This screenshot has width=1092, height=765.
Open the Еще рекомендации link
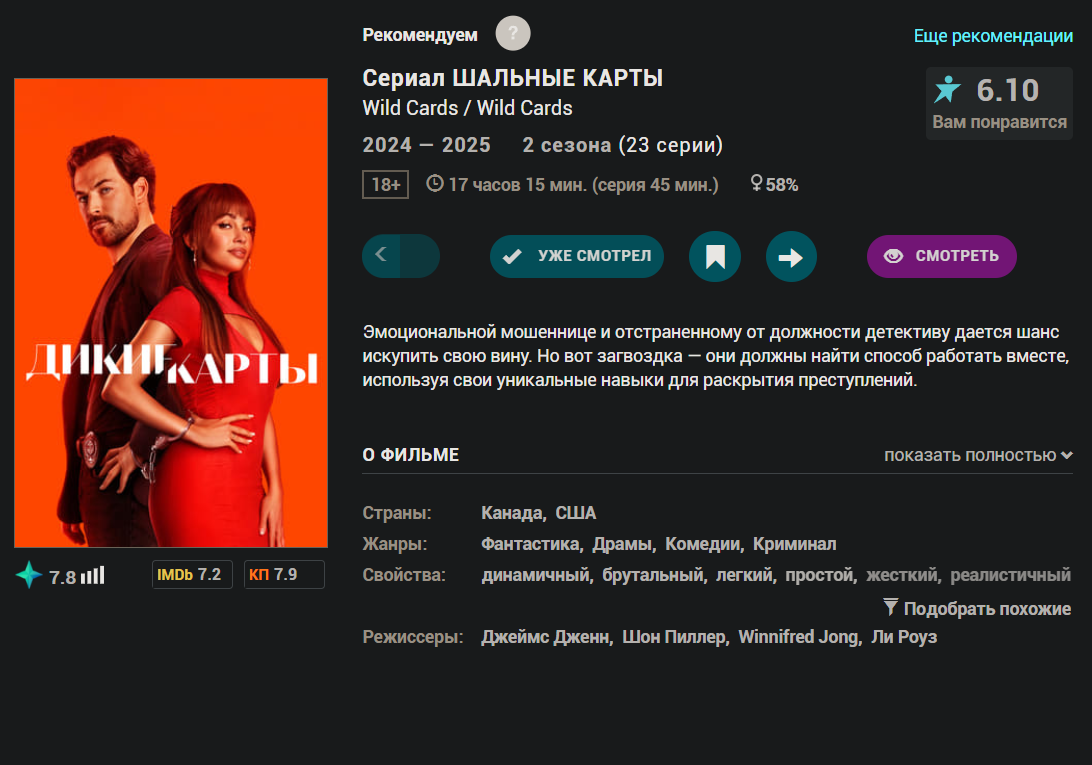pyautogui.click(x=993, y=36)
